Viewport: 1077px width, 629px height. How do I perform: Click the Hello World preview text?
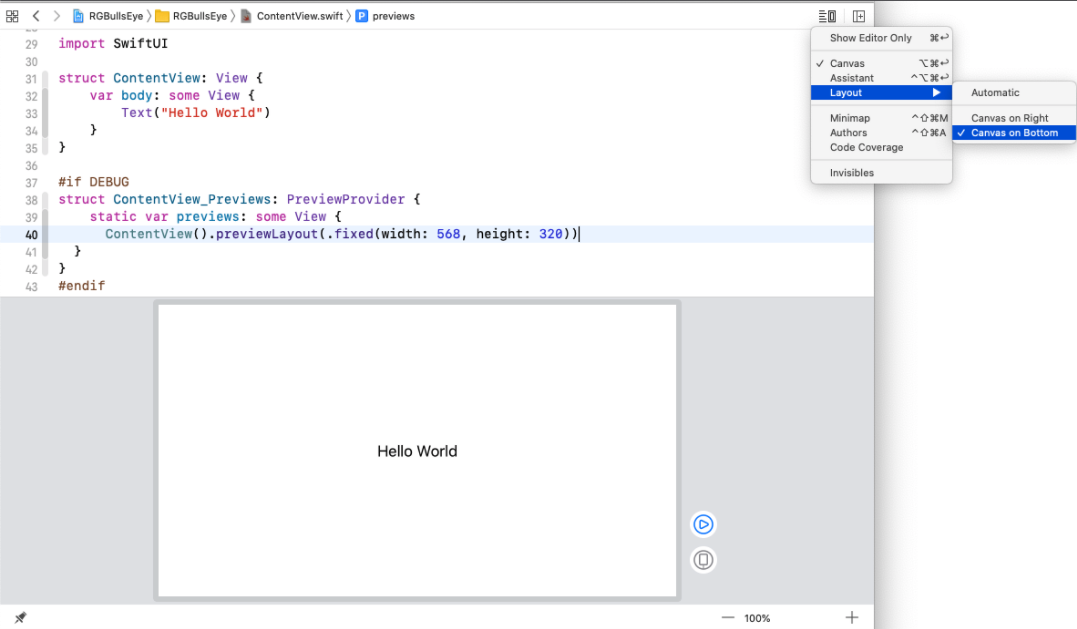click(417, 451)
